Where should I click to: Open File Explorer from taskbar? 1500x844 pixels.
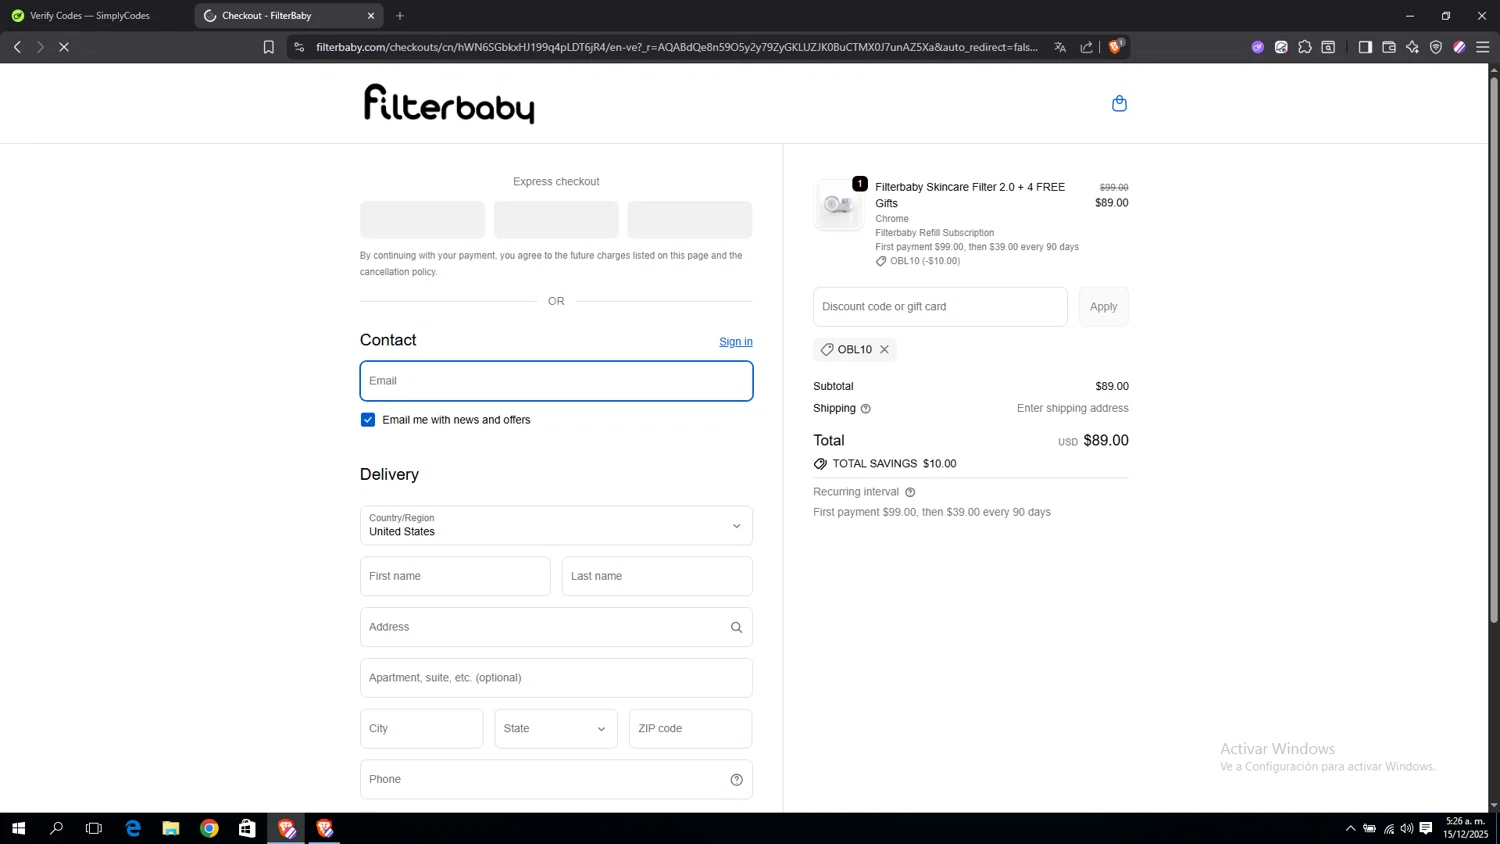coord(171,829)
